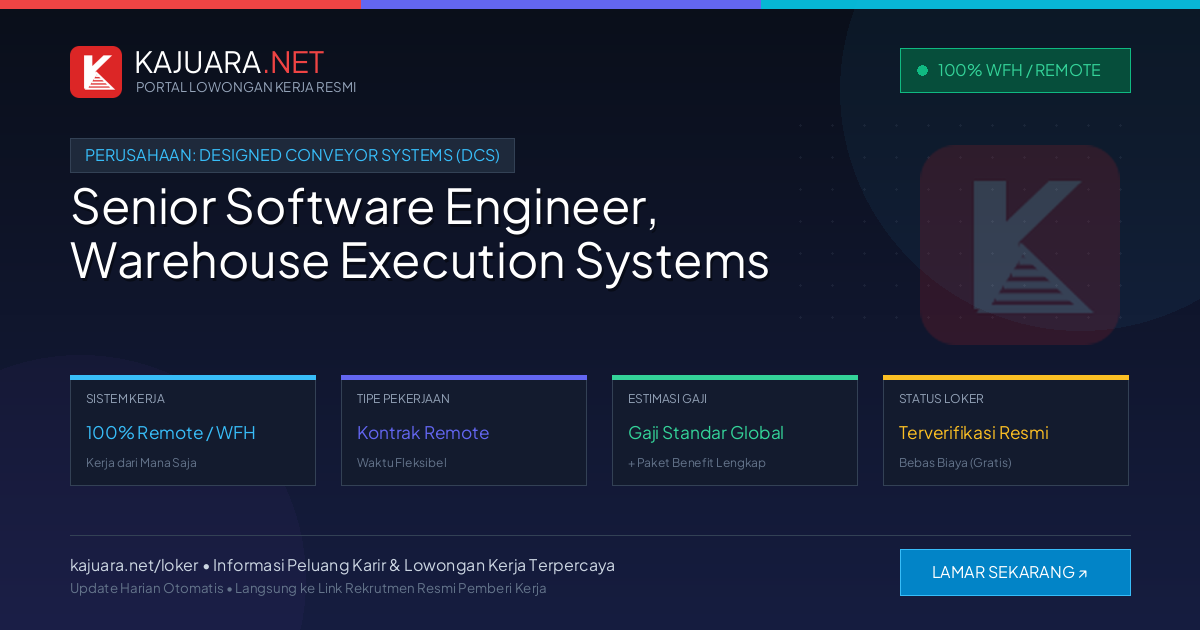Click the LAMAR SEKARANG button
This screenshot has height=630, width=1200.
pyautogui.click(x=1015, y=572)
